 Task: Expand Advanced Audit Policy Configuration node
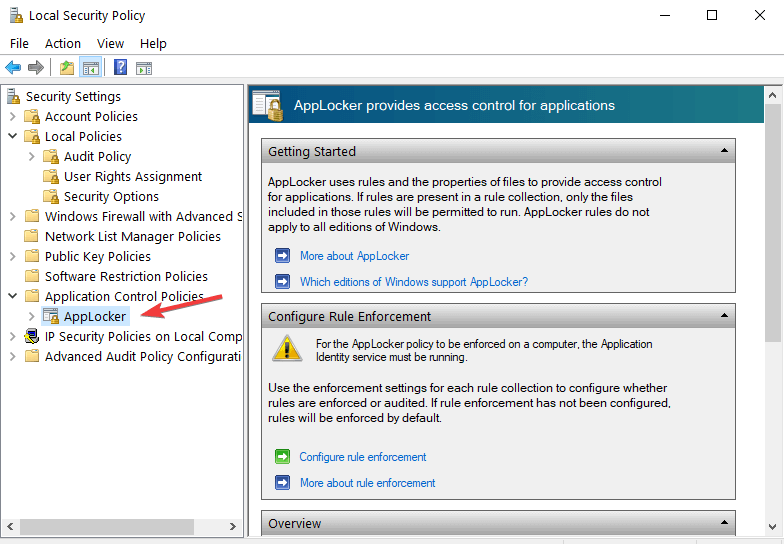[13, 356]
